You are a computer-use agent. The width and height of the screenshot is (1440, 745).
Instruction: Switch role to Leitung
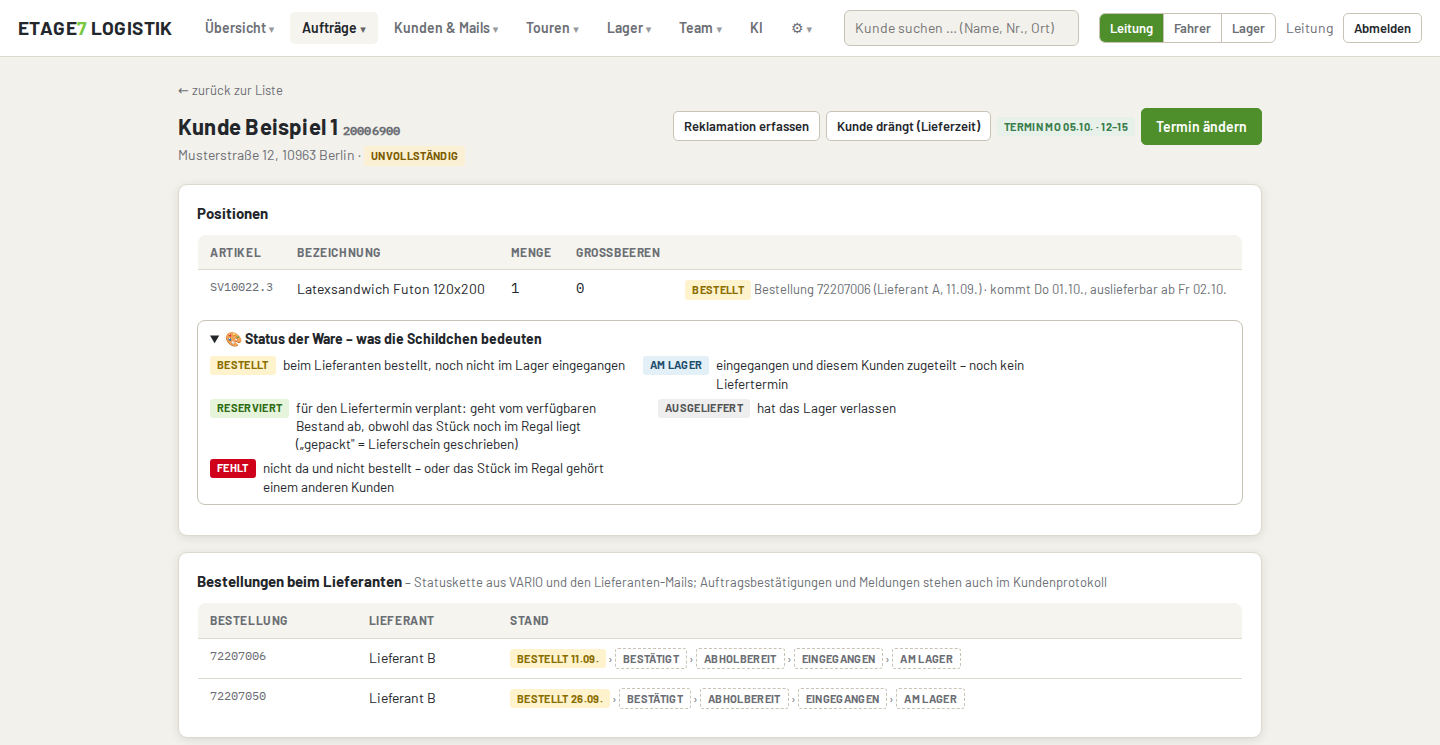click(x=1131, y=28)
